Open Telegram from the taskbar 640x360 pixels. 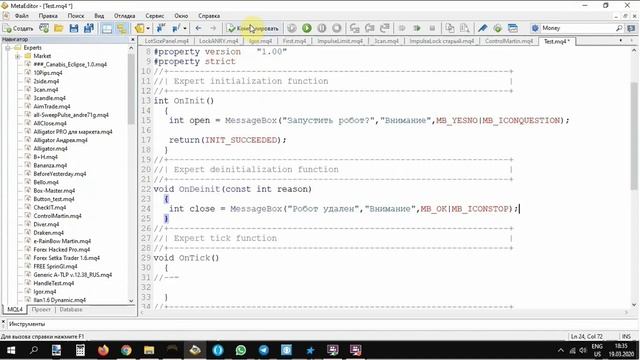point(264,350)
